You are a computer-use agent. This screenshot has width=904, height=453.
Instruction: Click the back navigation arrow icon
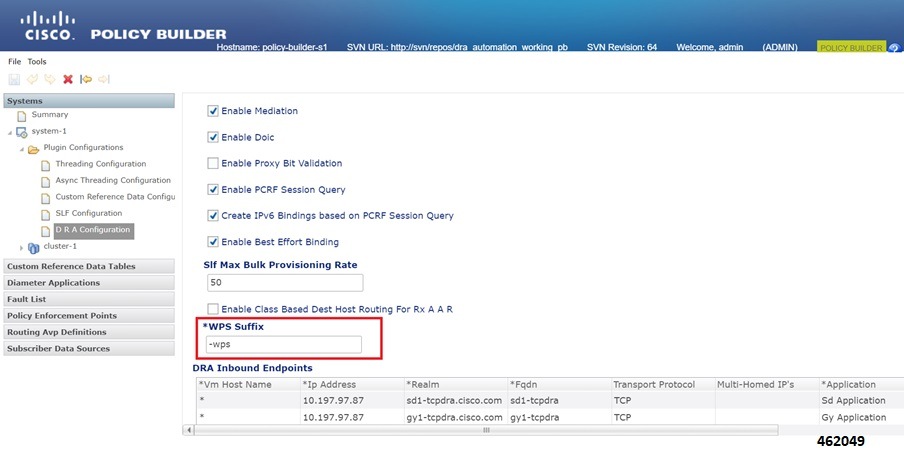[x=86, y=79]
